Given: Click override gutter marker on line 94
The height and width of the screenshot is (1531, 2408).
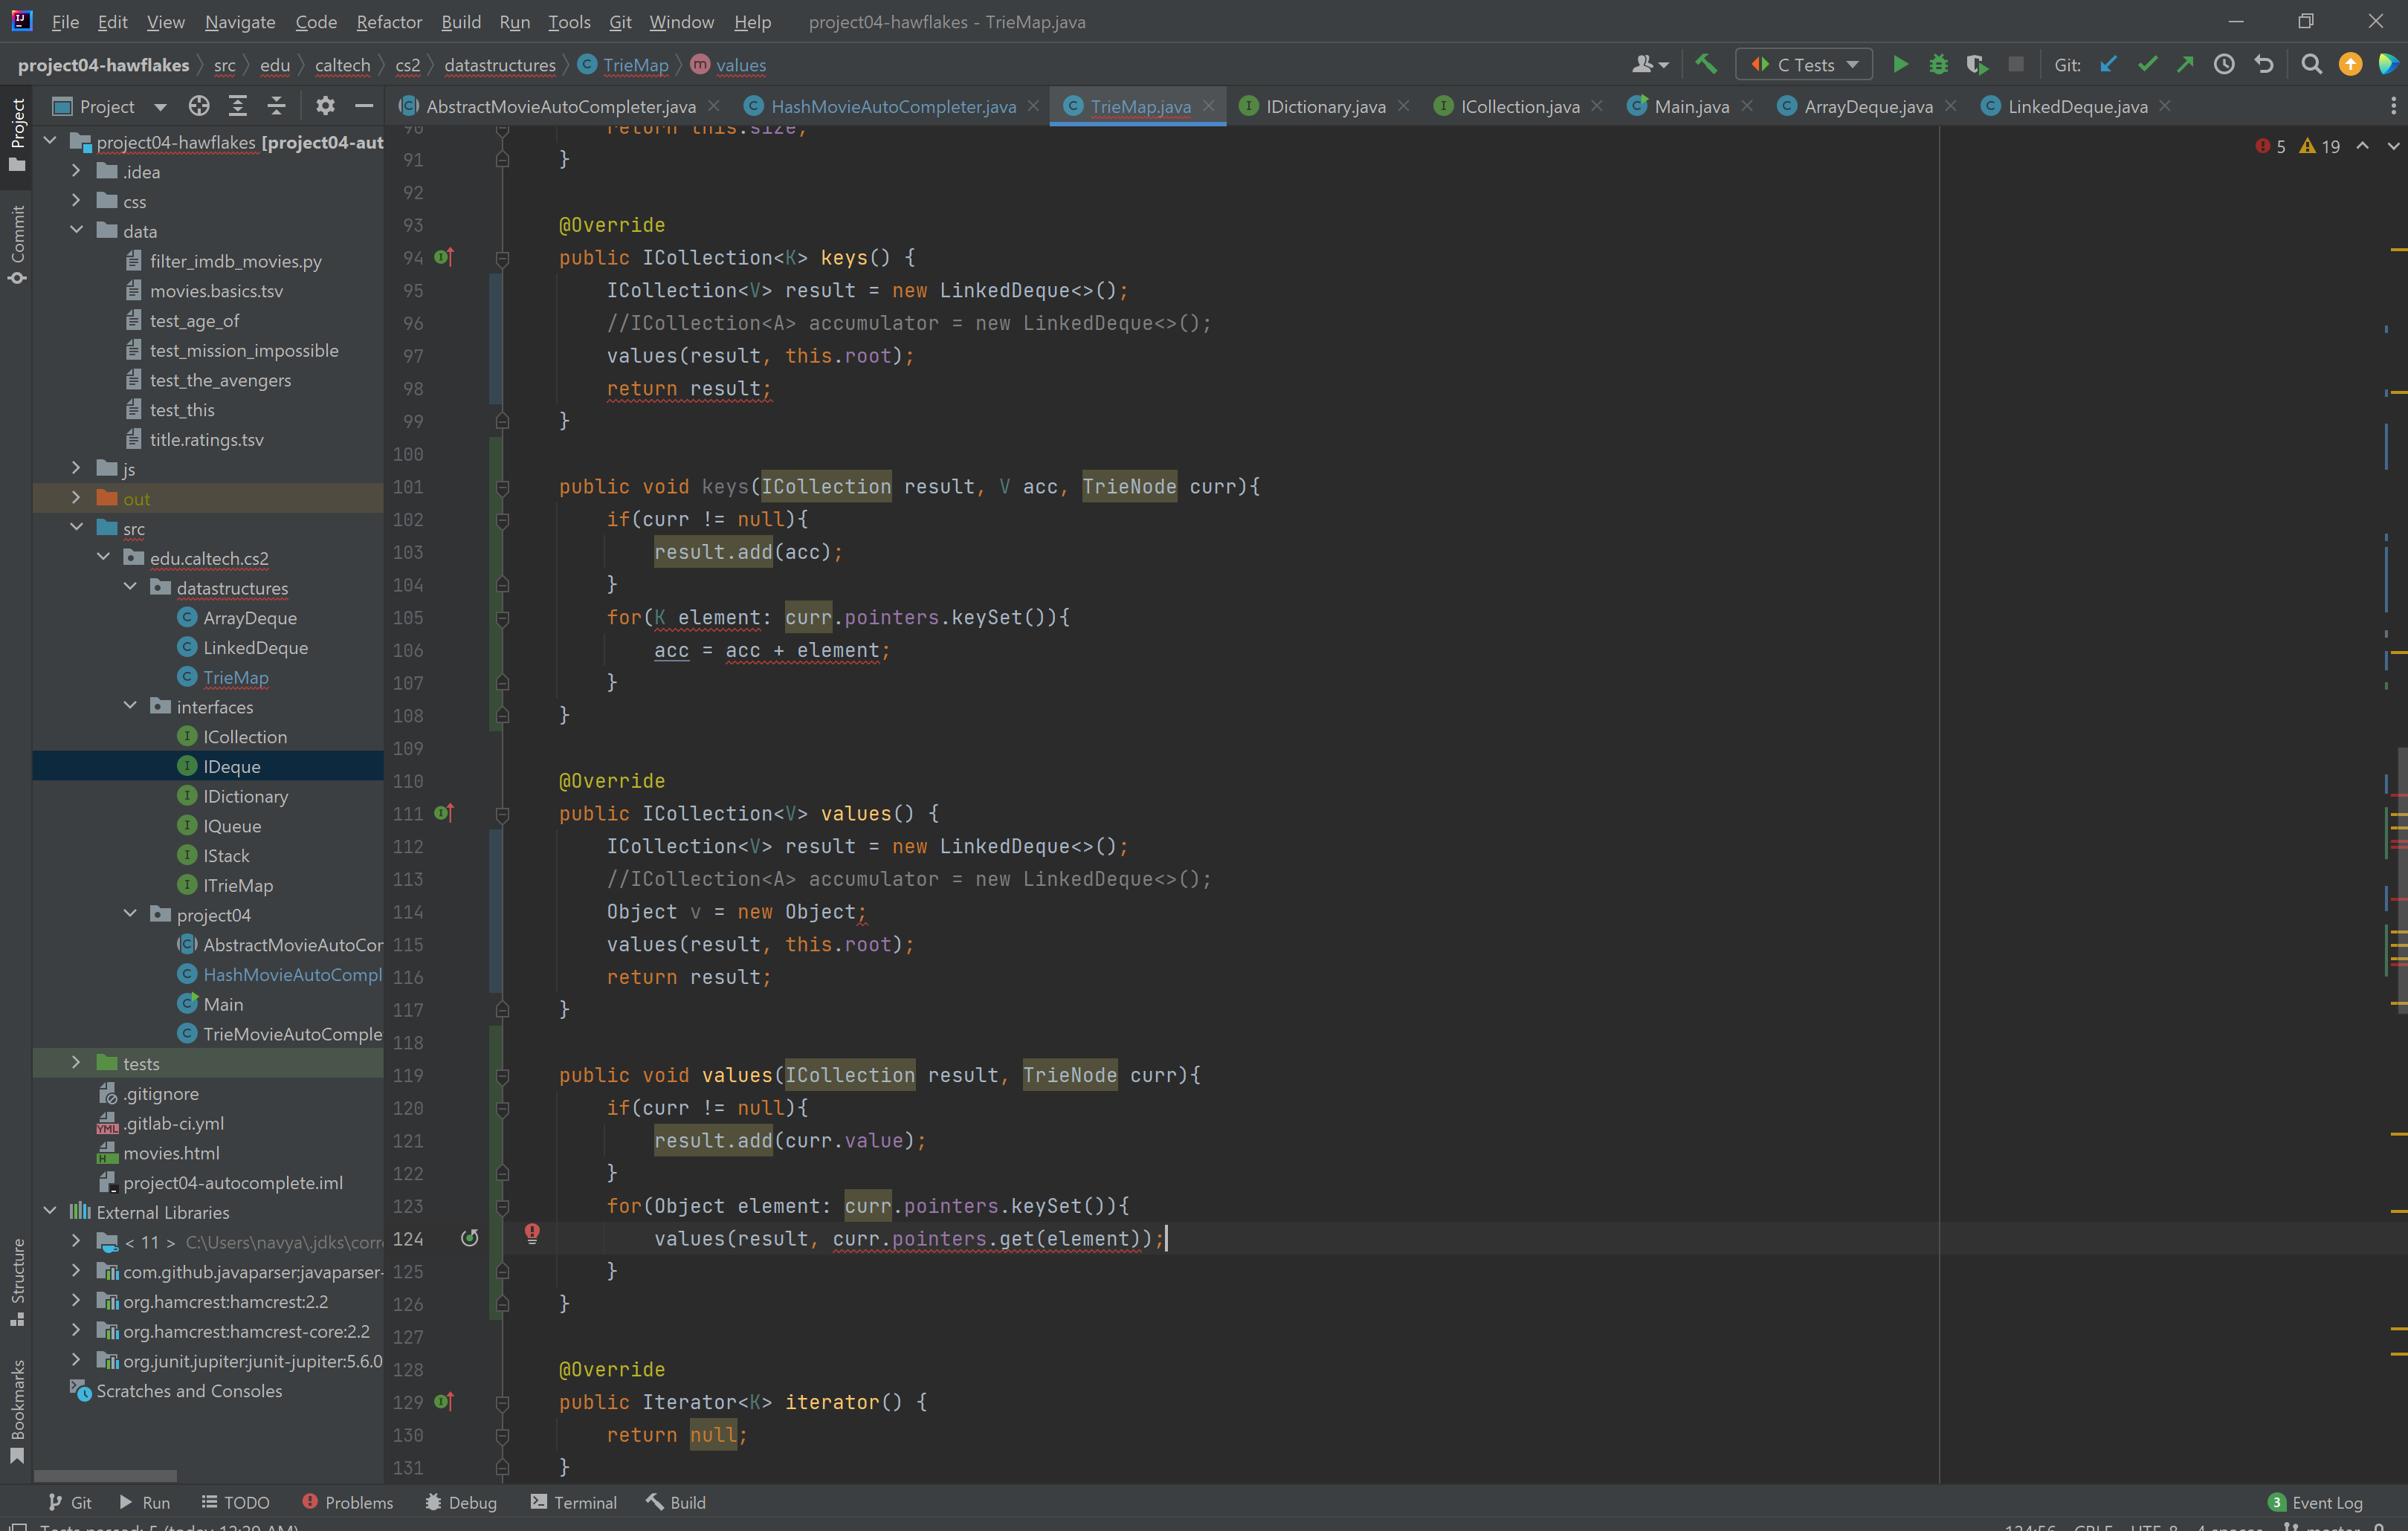Looking at the screenshot, I should pos(444,257).
